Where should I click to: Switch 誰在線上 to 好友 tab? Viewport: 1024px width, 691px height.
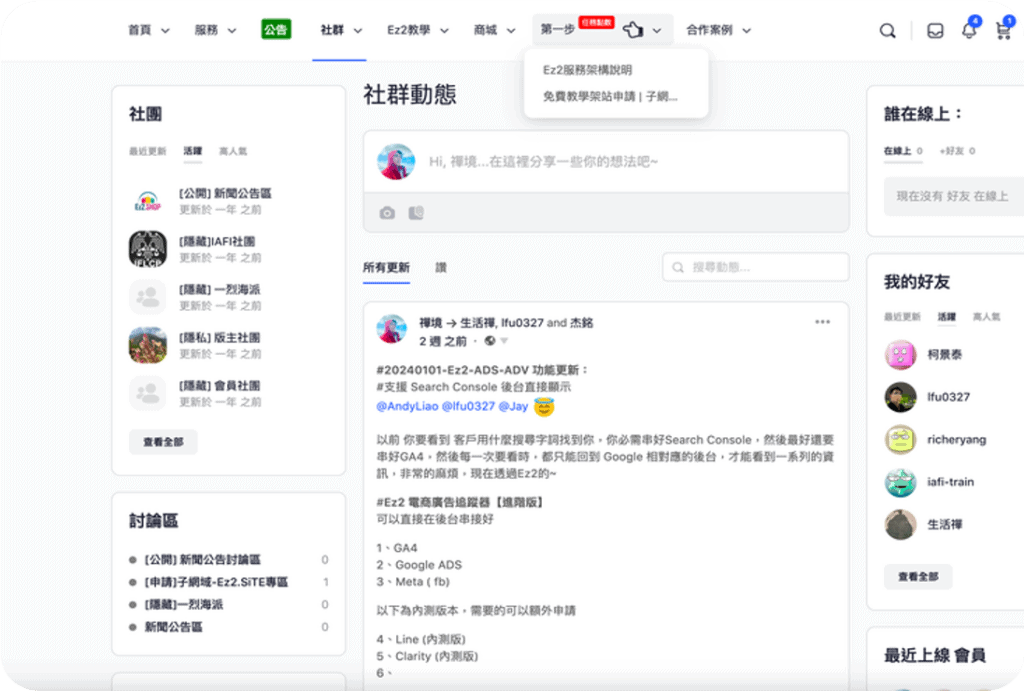(x=957, y=151)
